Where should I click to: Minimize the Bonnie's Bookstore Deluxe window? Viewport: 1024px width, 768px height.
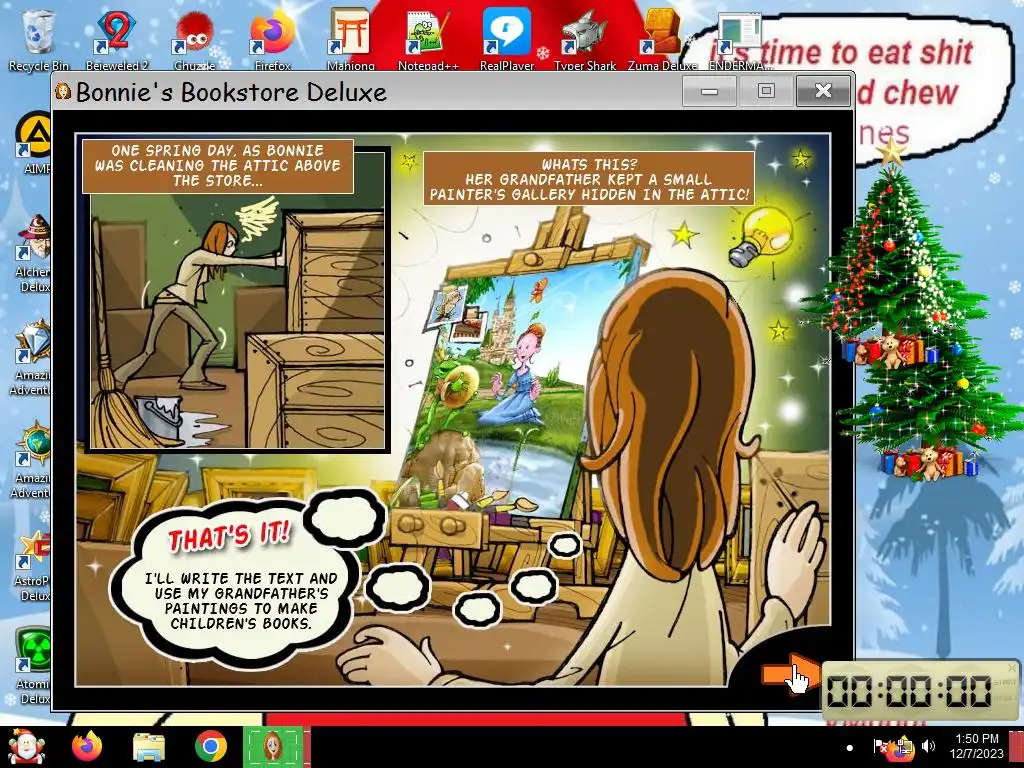click(709, 91)
